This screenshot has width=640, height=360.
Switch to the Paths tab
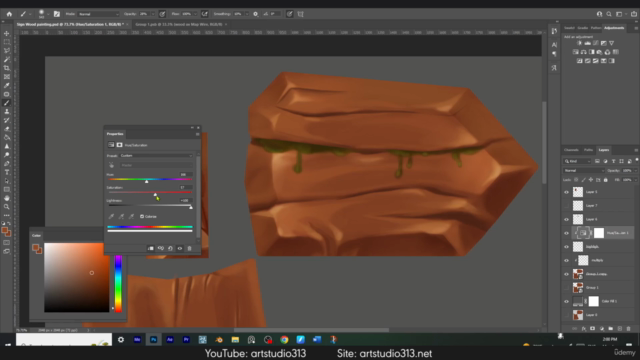point(588,150)
